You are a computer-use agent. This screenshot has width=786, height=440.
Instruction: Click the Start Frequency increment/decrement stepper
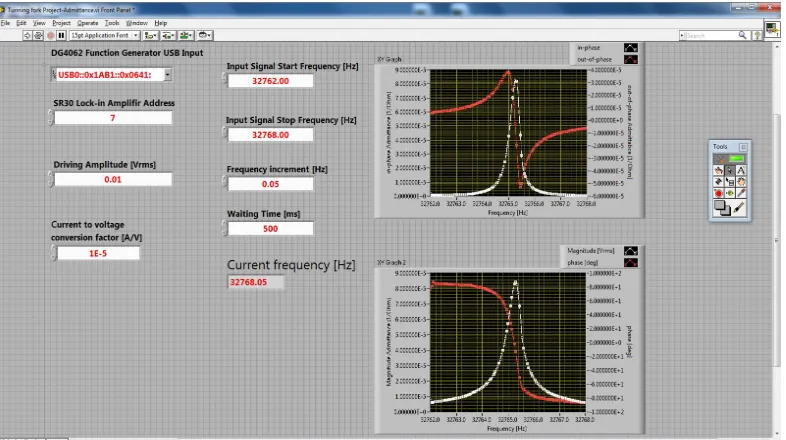[x=225, y=78]
